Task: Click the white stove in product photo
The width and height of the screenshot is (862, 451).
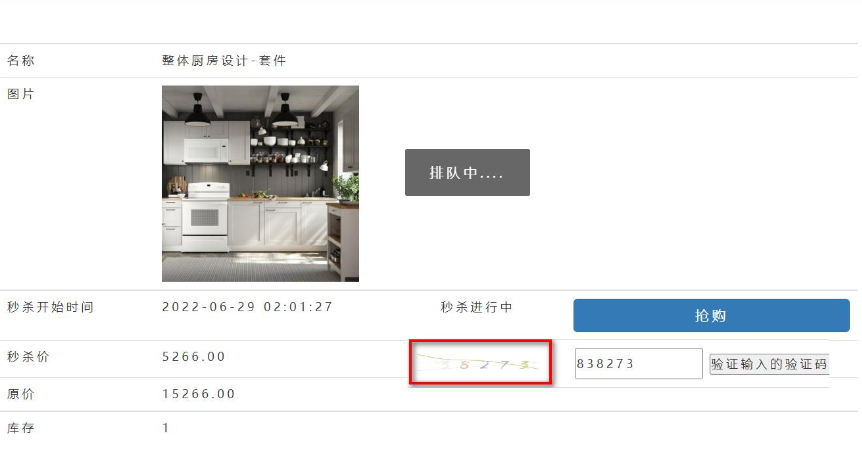Action: (x=205, y=217)
